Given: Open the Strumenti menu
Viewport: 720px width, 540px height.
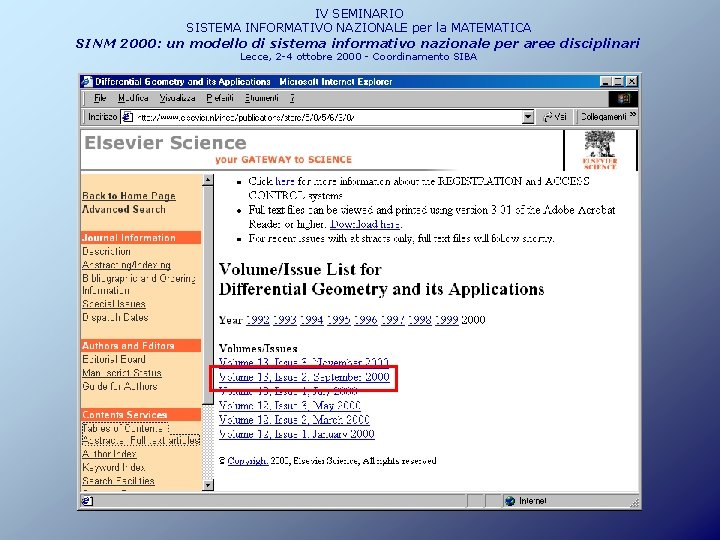Looking at the screenshot, I should [x=261, y=98].
